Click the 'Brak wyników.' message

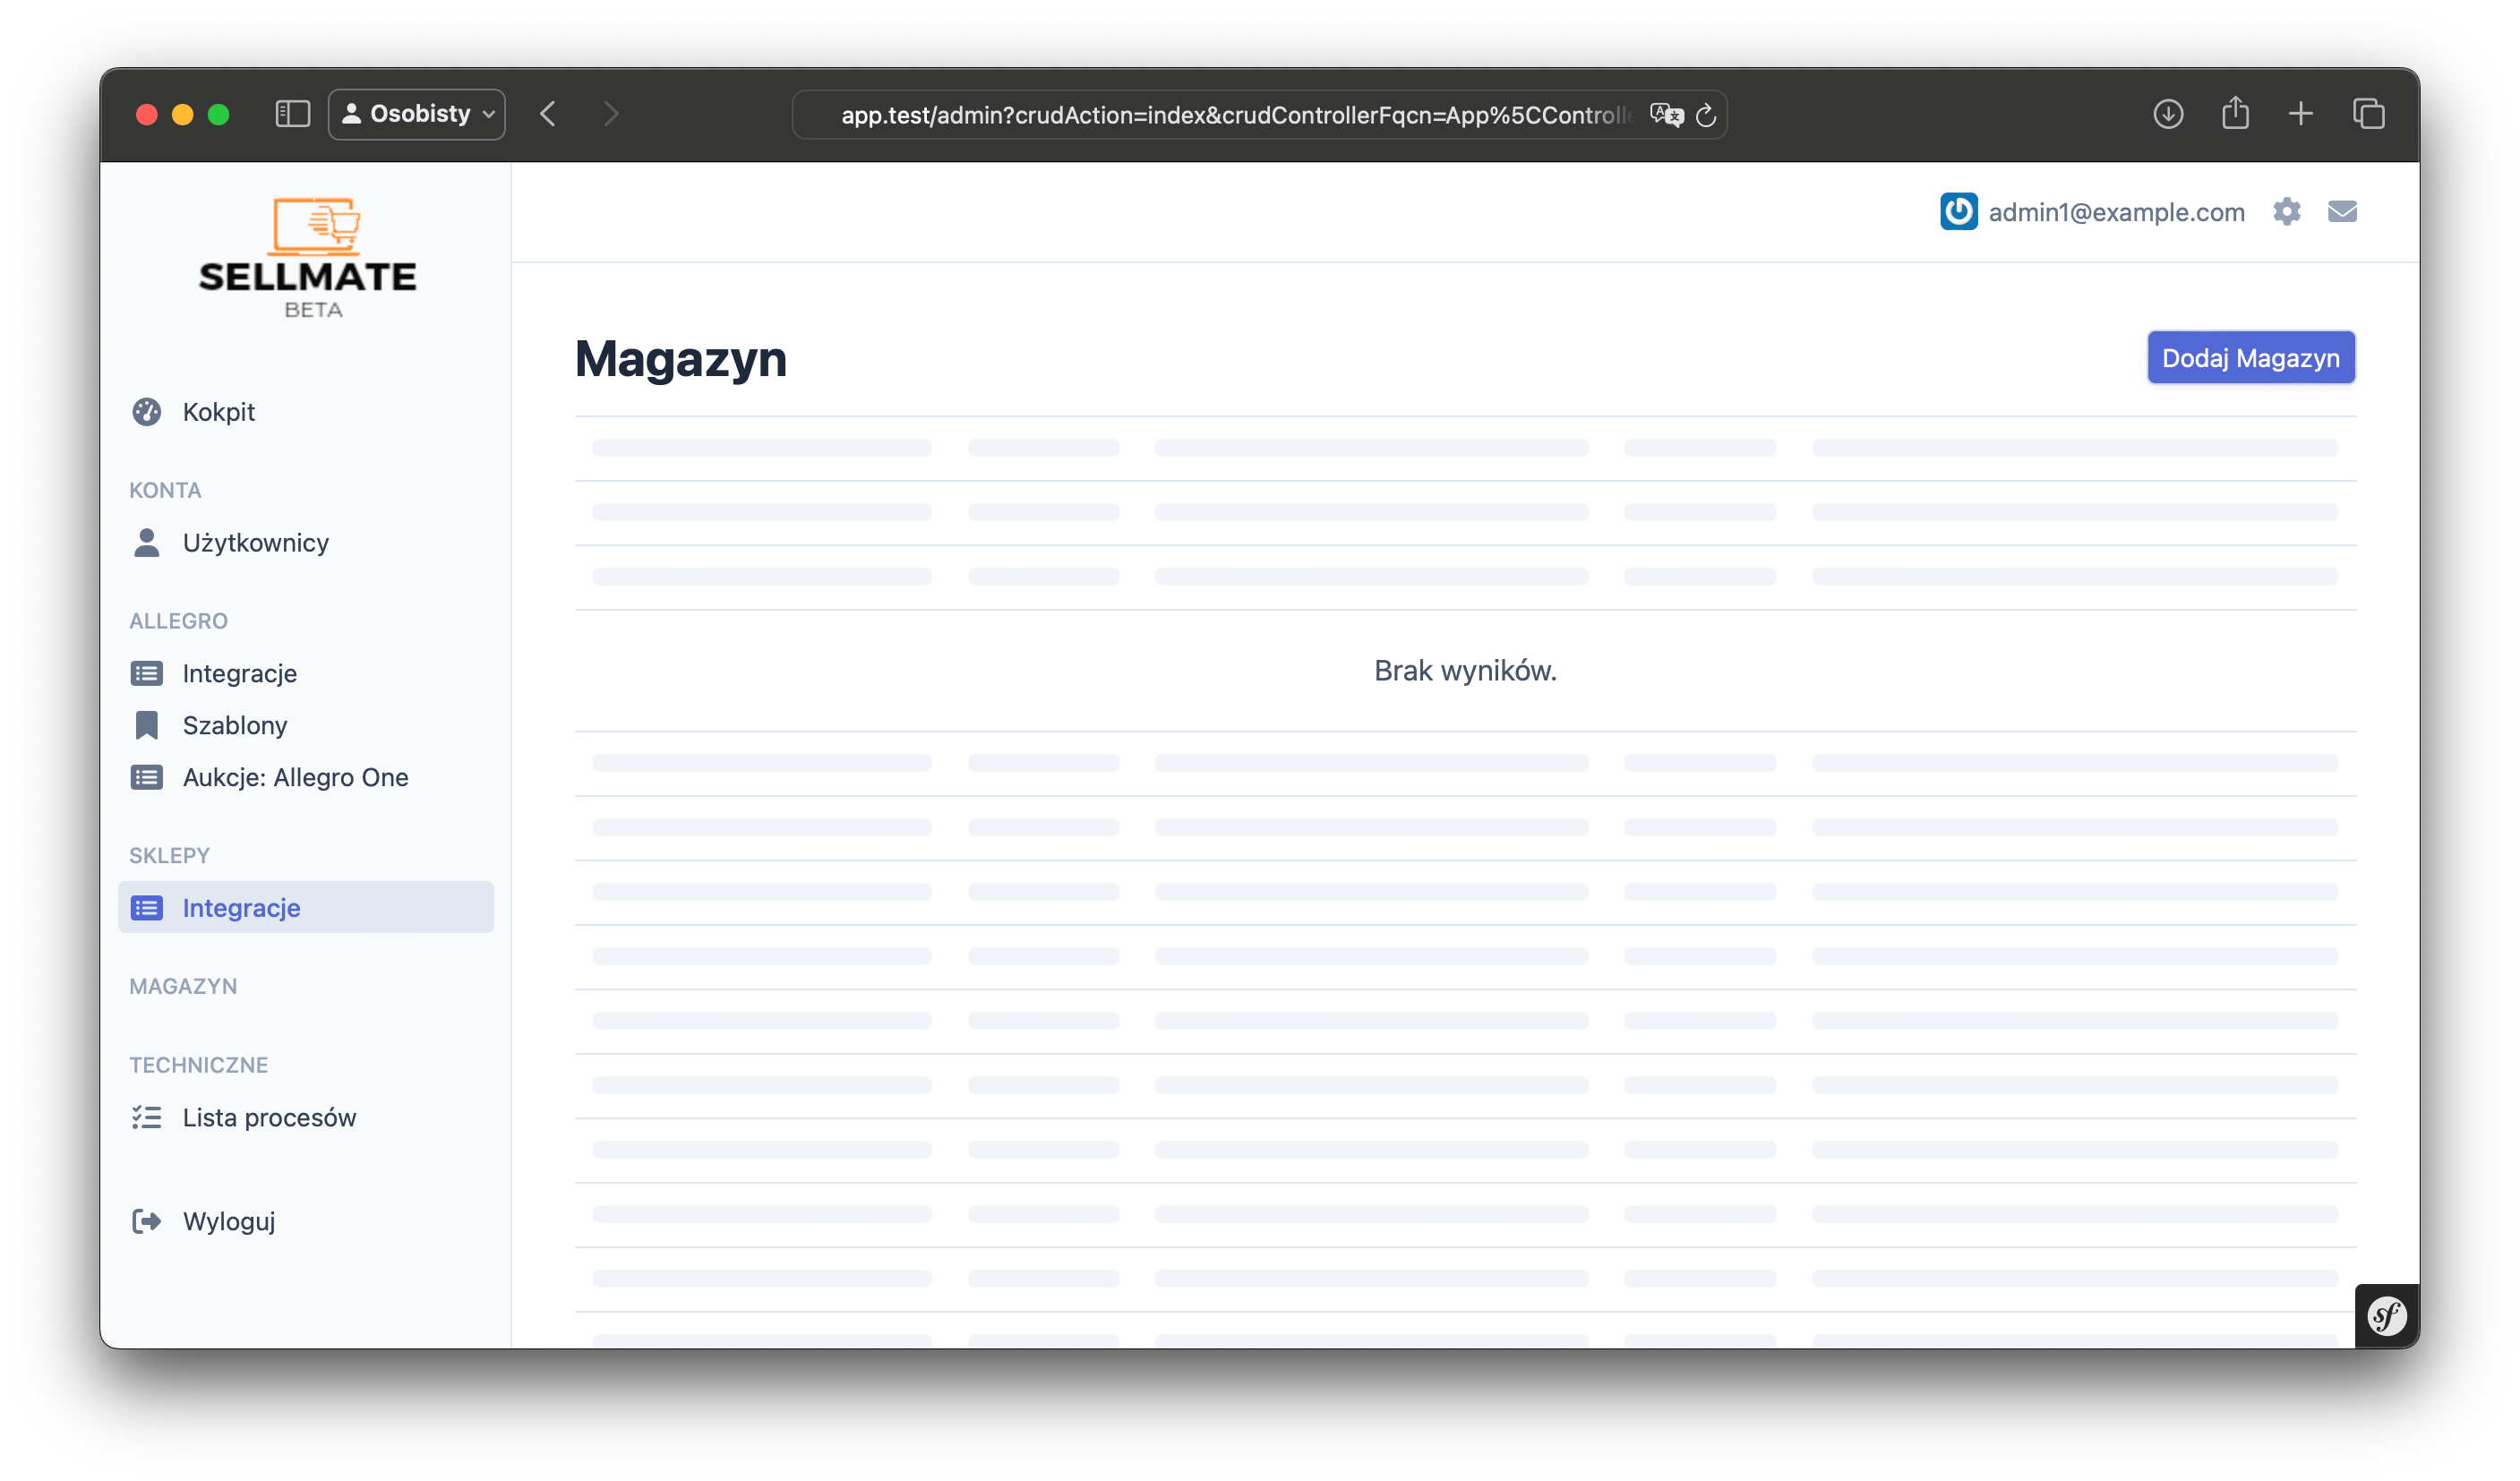pos(1466,671)
